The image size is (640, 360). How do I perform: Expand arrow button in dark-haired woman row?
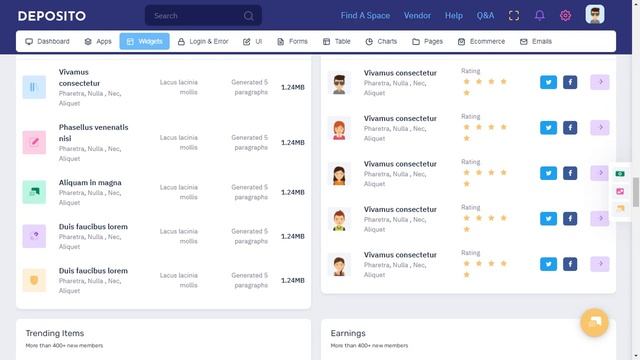(600, 173)
